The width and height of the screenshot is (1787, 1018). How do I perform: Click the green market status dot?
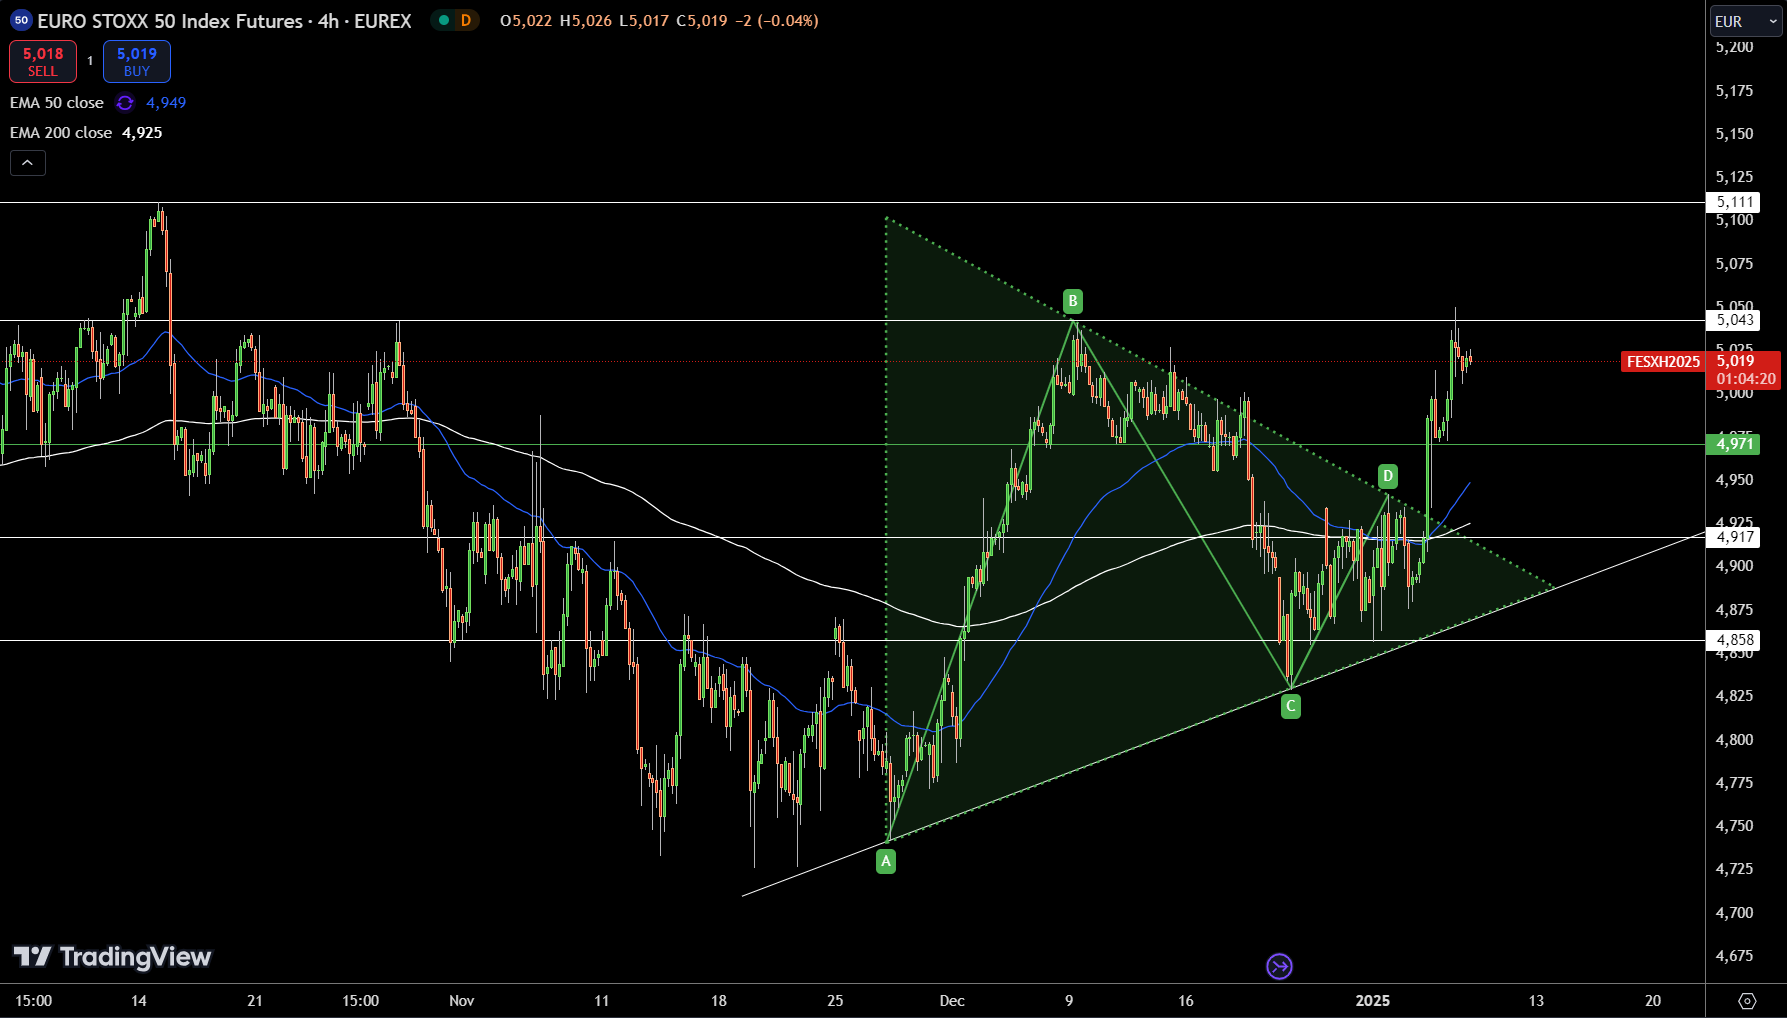(444, 21)
